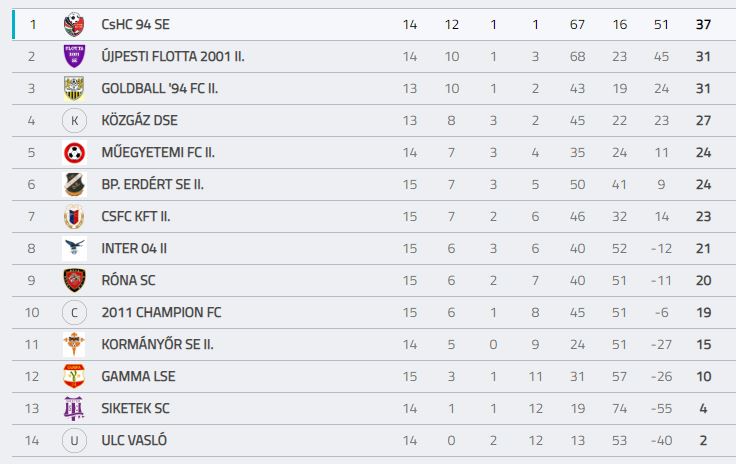The image size is (736, 464).
Task: Open the GAMMA LSE team name link
Action: 138,376
